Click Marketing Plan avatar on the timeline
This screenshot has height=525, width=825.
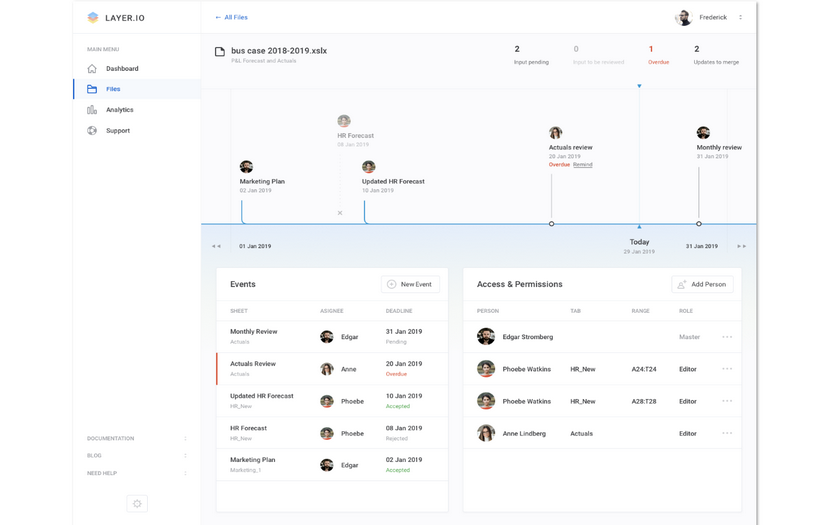246,167
